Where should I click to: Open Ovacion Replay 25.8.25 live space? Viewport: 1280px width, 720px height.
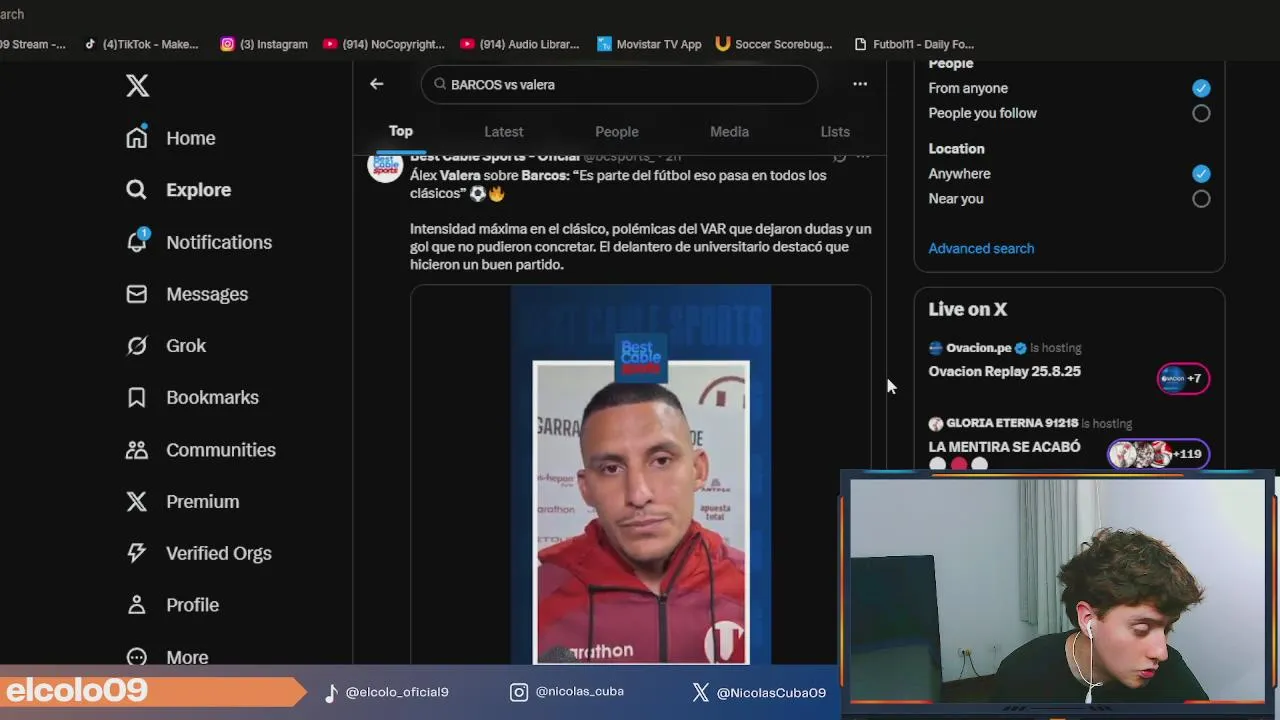(1004, 371)
